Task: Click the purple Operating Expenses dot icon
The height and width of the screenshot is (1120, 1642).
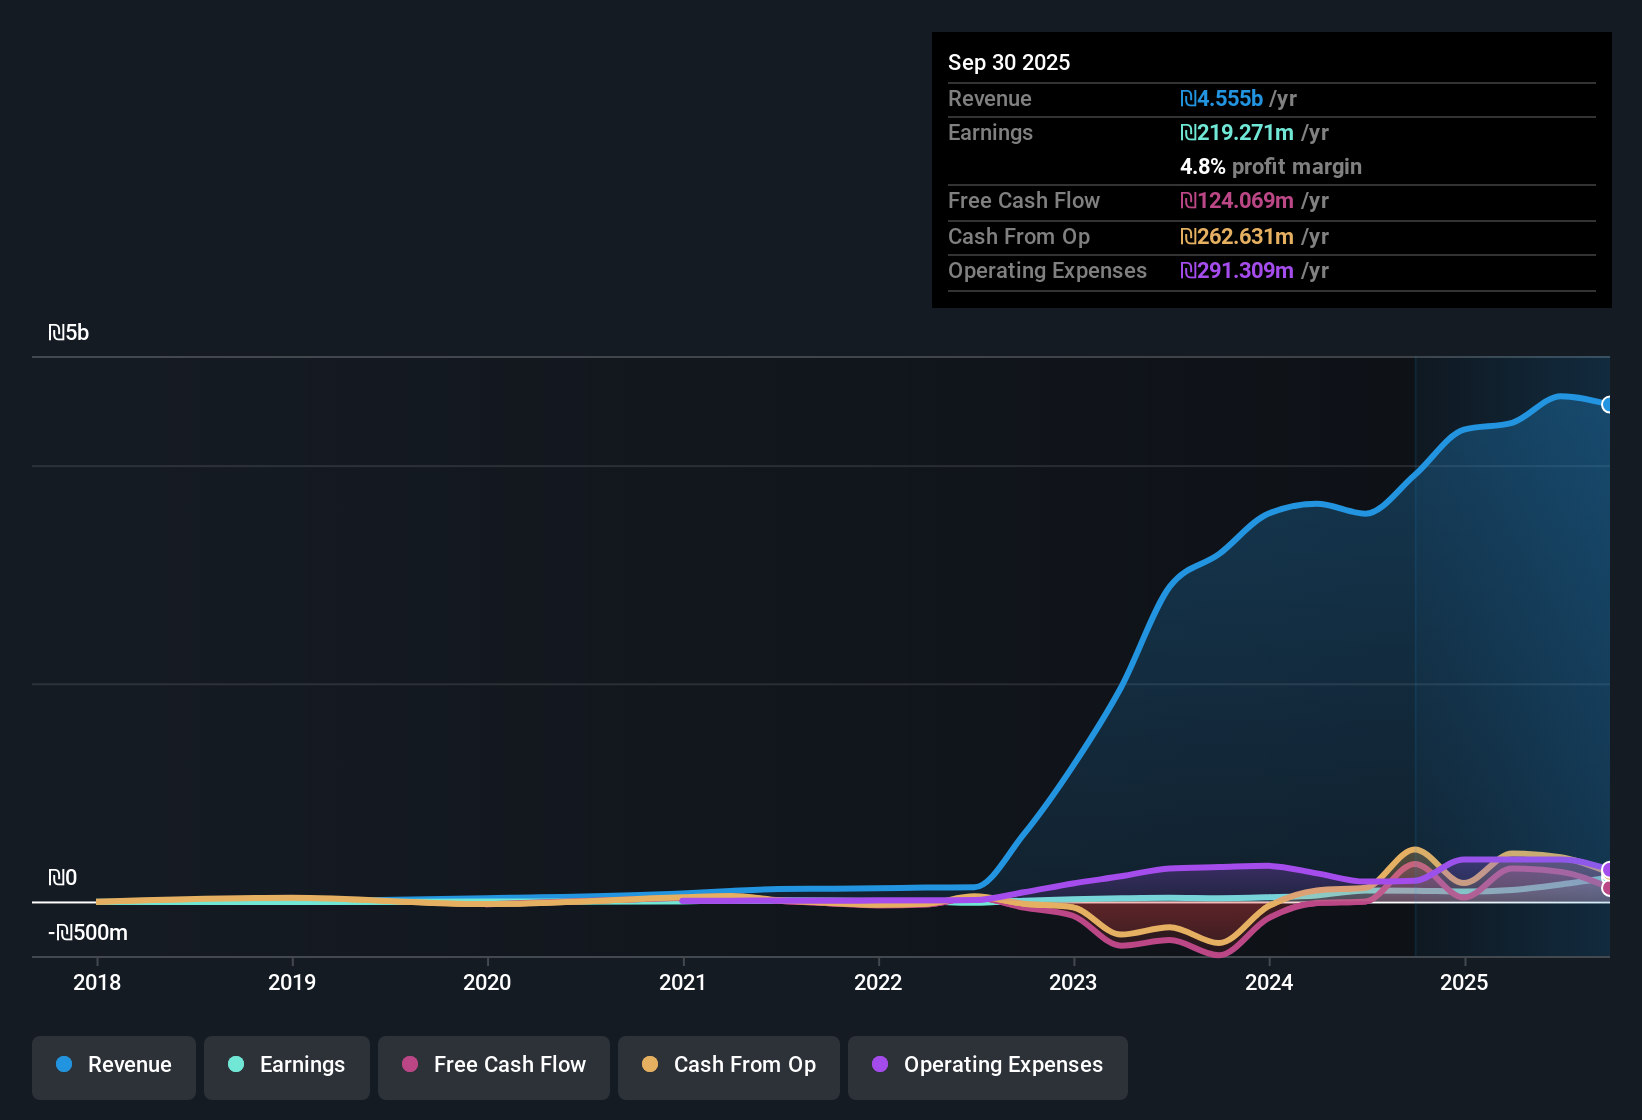Action: (x=878, y=1065)
